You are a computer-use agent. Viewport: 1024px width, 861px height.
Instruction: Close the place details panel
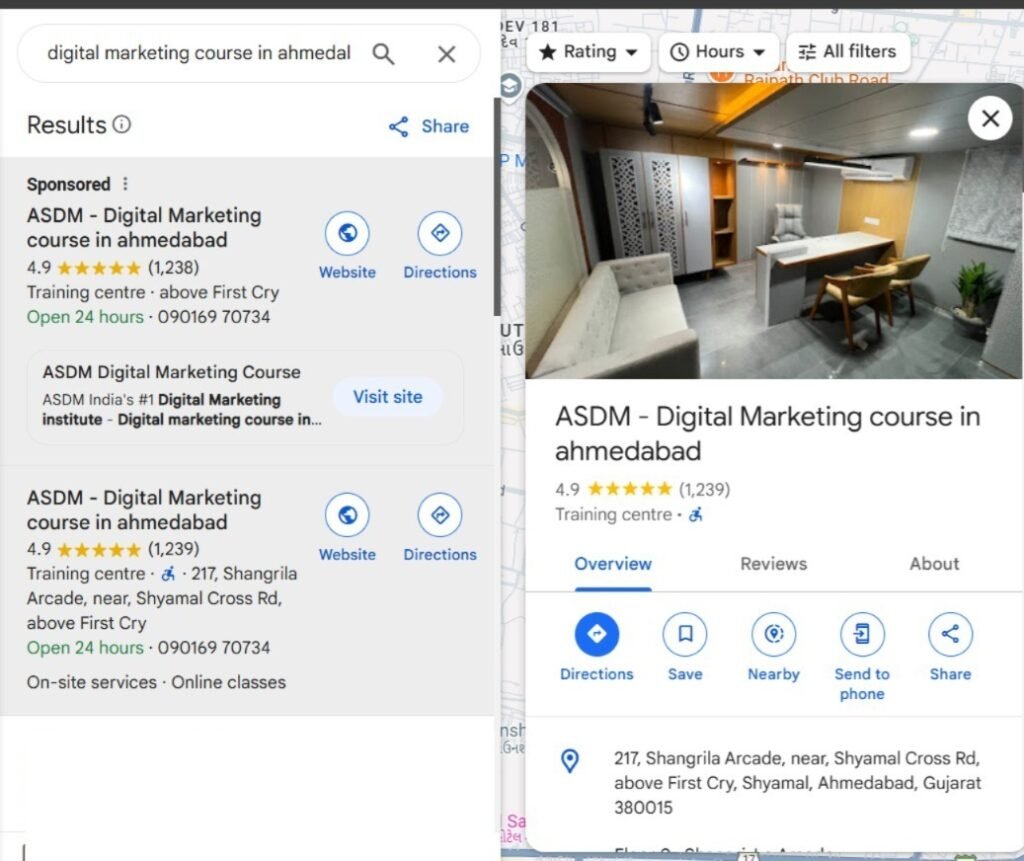(990, 118)
